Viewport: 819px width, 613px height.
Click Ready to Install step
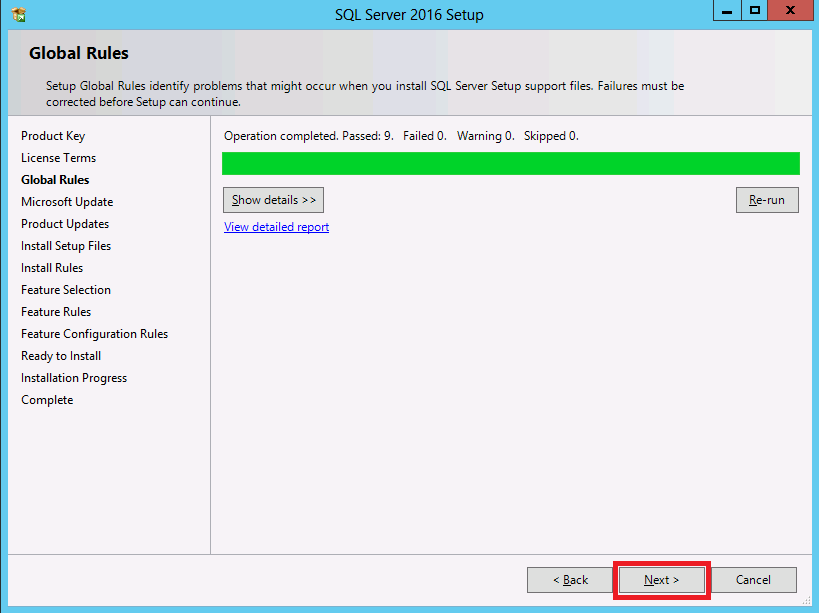click(x=61, y=356)
